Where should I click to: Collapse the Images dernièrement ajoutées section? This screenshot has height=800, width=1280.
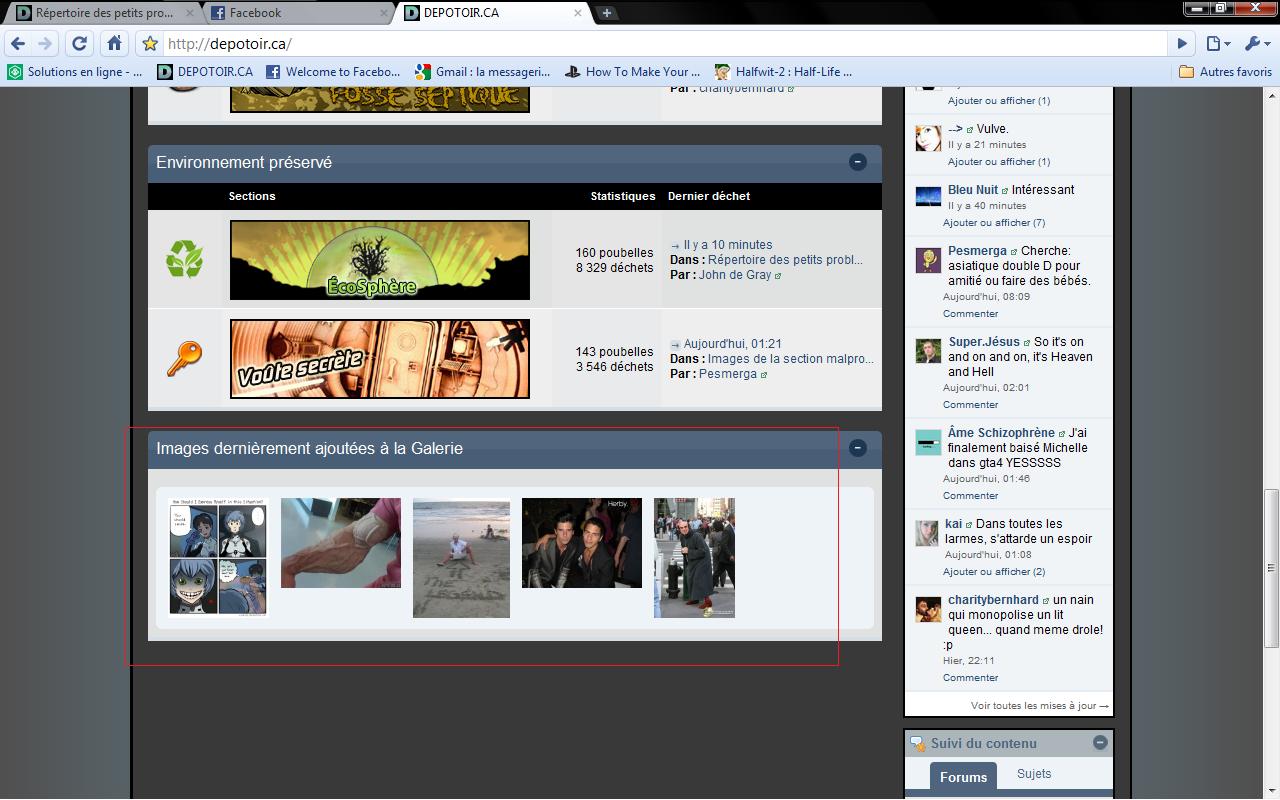[858, 448]
